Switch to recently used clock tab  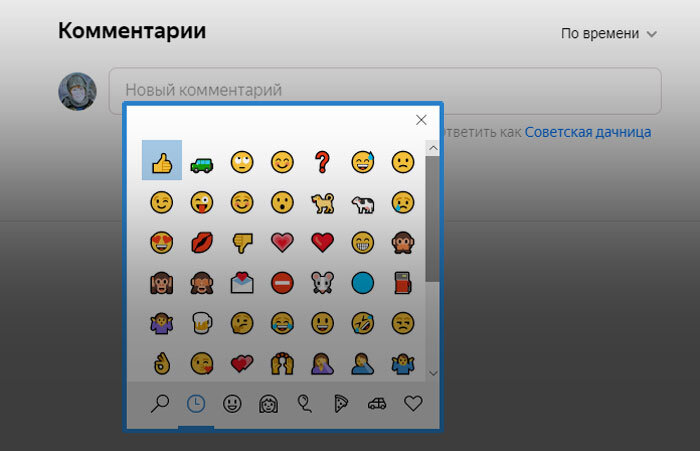coord(196,404)
